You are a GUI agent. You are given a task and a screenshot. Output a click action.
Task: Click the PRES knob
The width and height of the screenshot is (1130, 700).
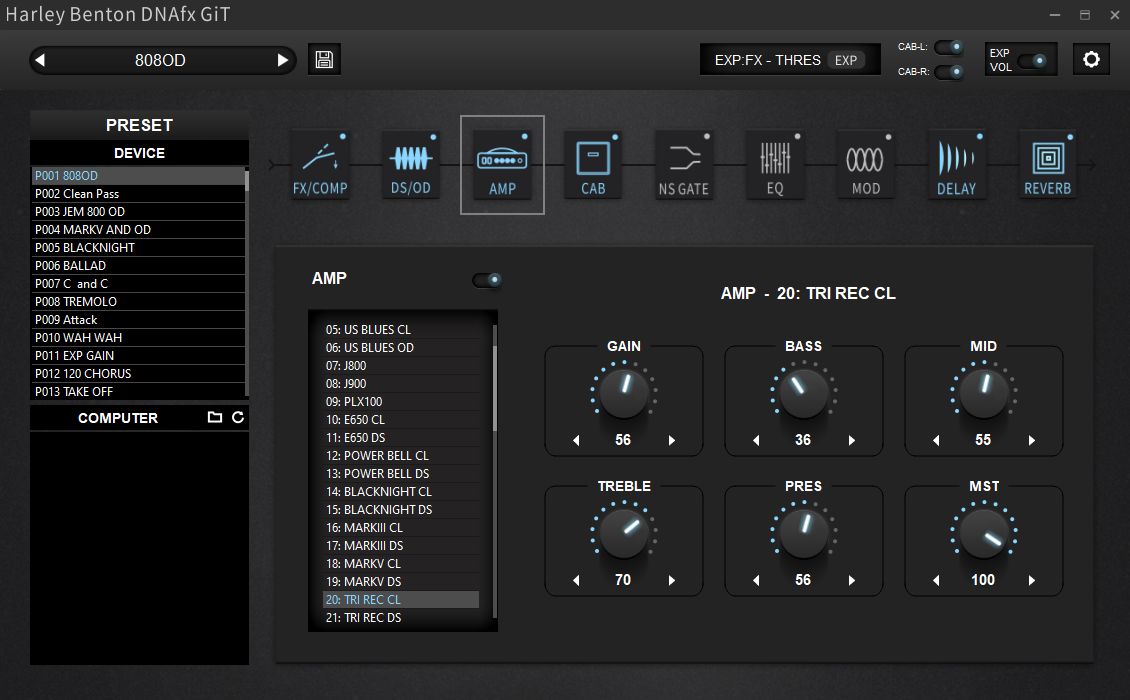(x=804, y=533)
